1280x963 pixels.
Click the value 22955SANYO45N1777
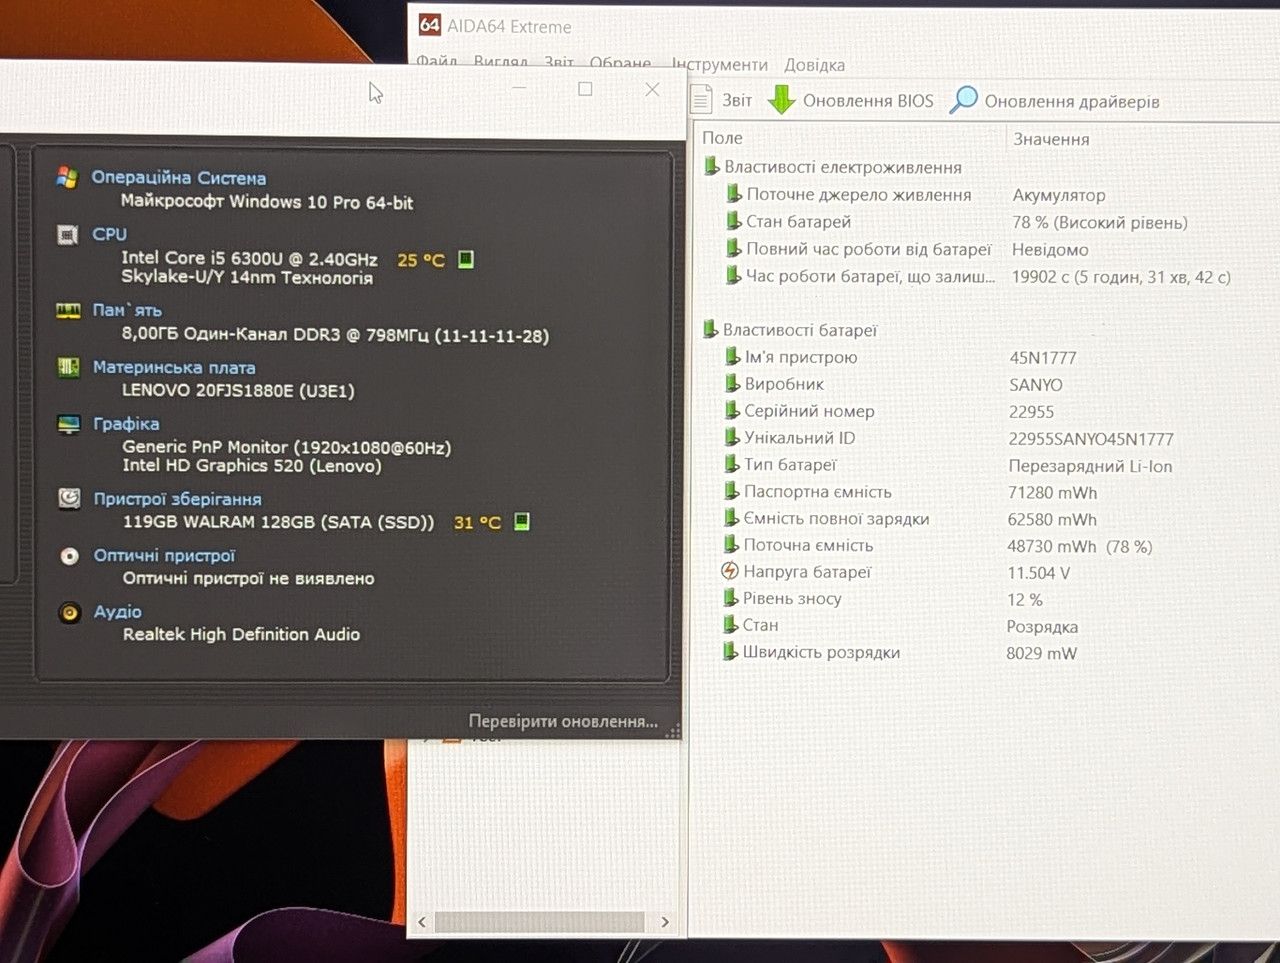coord(1091,439)
